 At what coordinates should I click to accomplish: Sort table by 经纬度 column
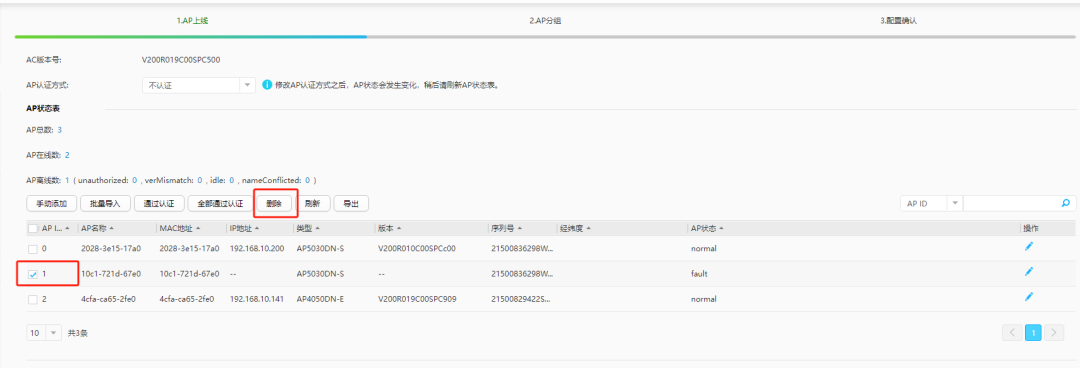coord(589,228)
